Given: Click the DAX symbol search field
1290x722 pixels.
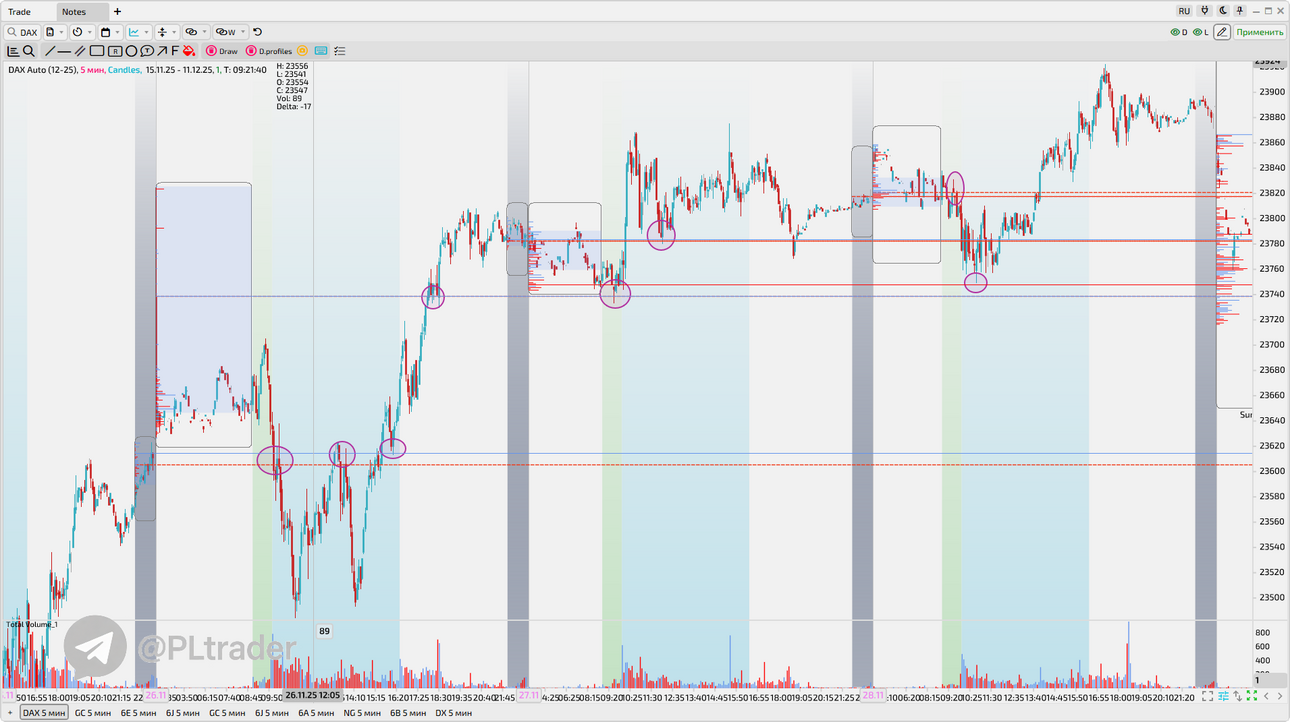Looking at the screenshot, I should [23, 32].
